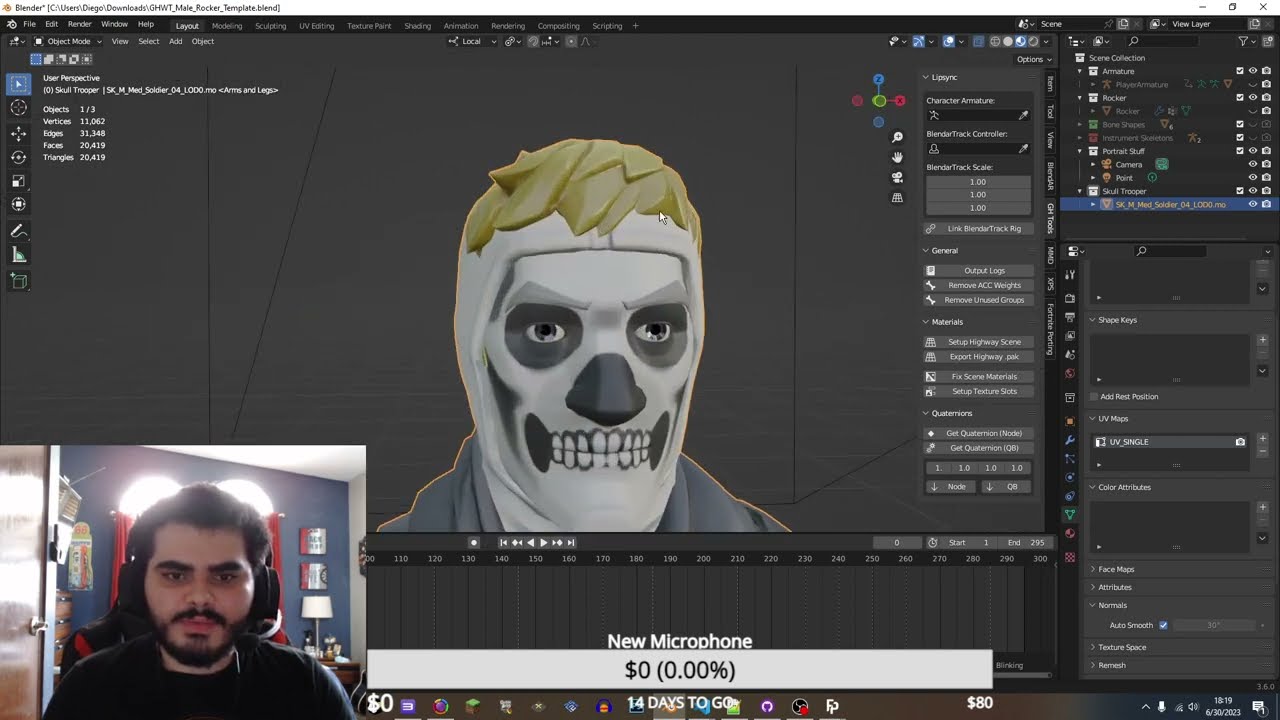This screenshot has height=720, width=1280.
Task: Click the Export Highway .pak button
Action: click(x=977, y=357)
